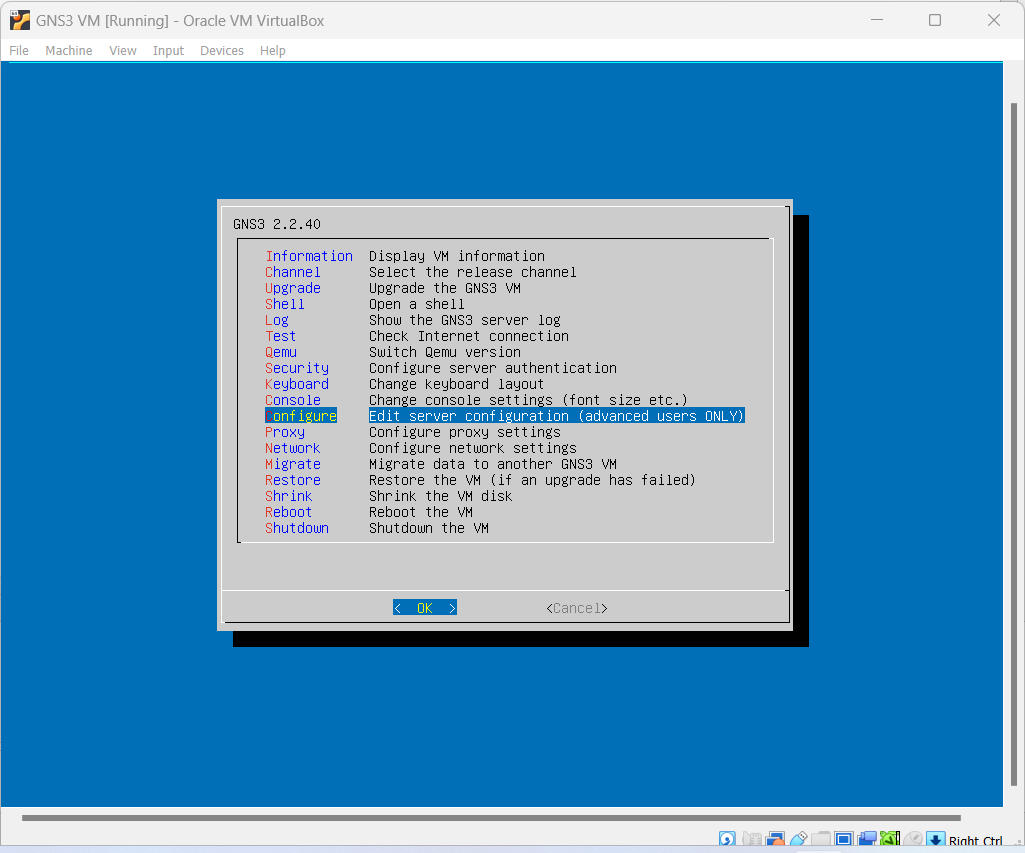Select the Shrink VM disk entry

388,496
